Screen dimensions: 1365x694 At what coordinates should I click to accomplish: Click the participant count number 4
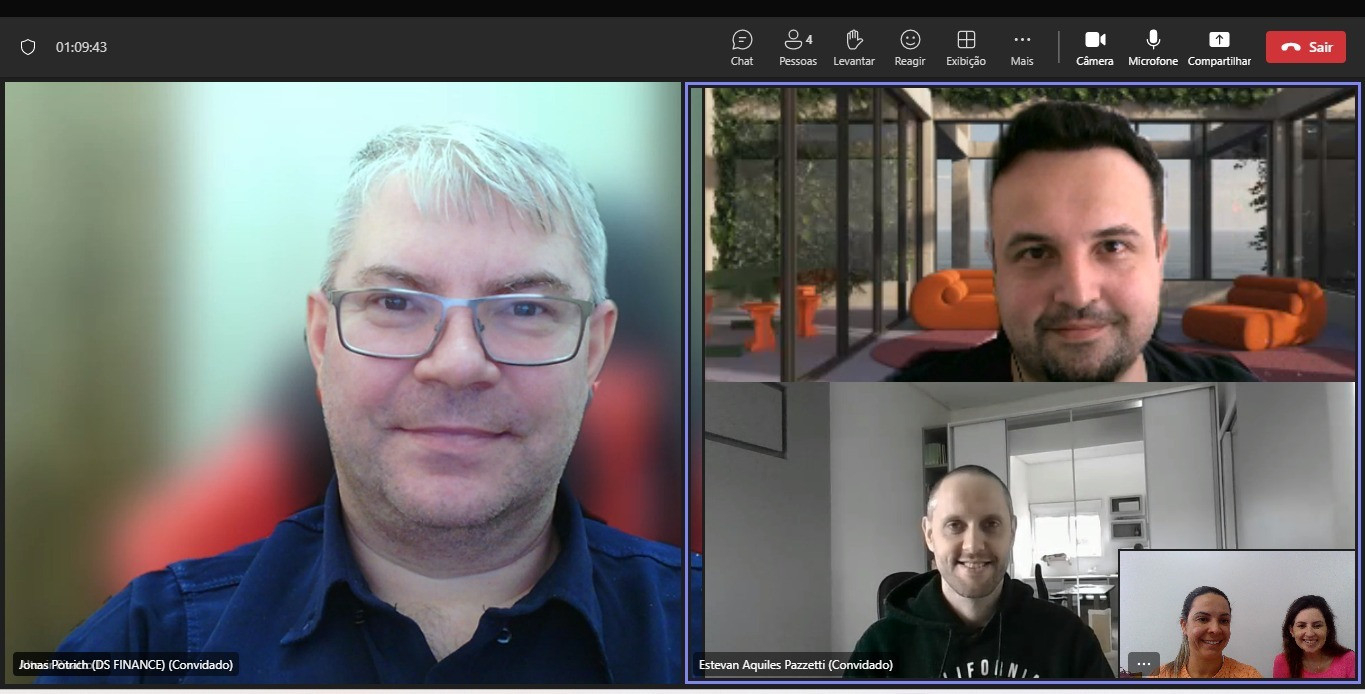tap(809, 40)
